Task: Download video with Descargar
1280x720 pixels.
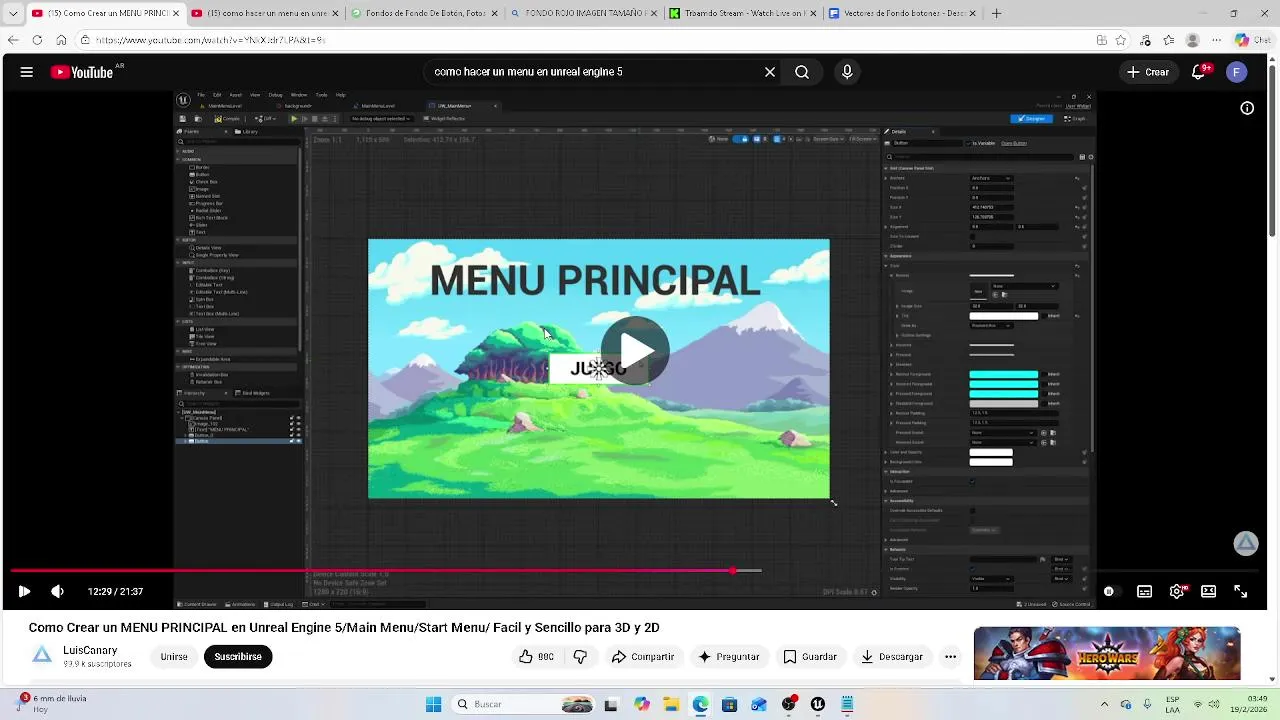Action: (892, 657)
